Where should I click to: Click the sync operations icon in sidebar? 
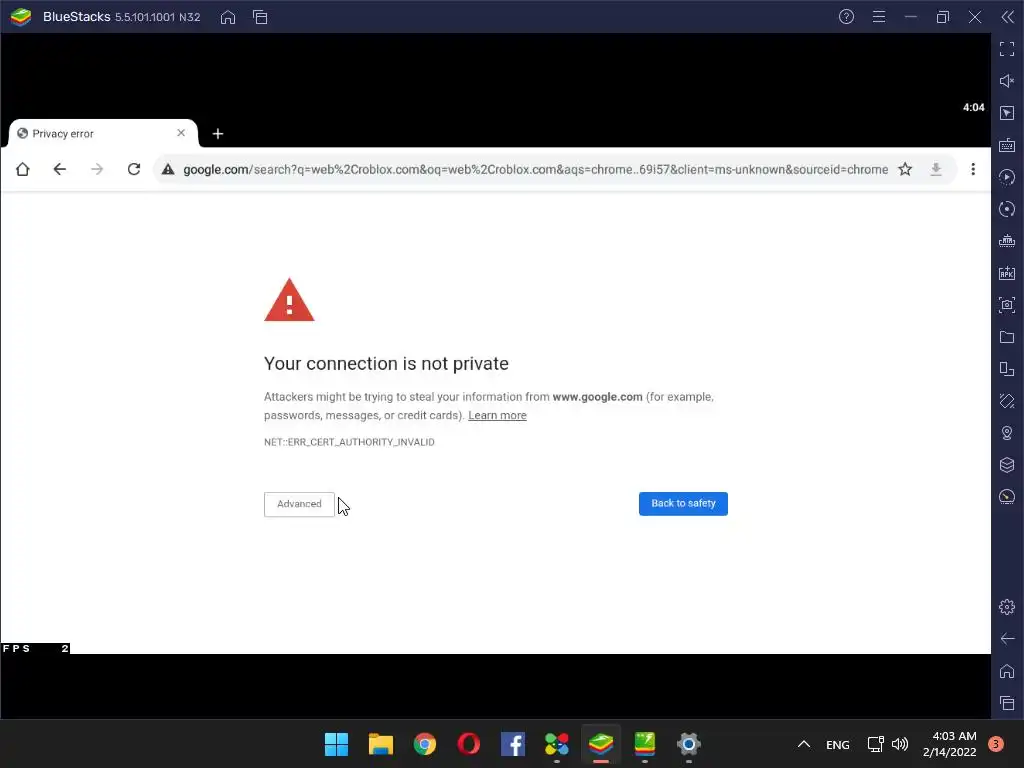(1007, 209)
